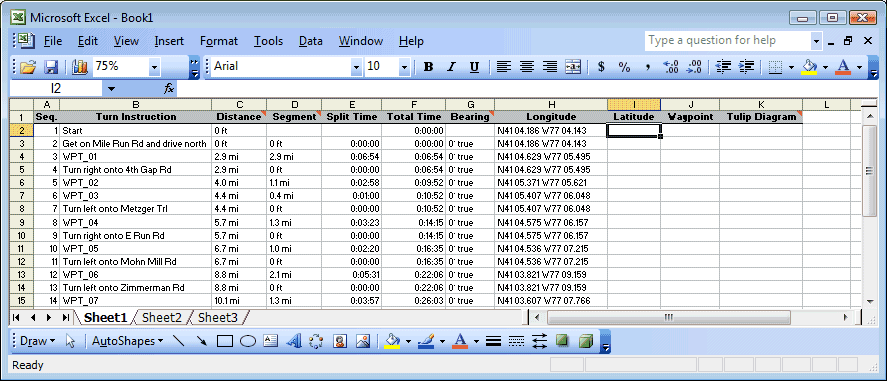
Task: Center cell text
Action: 527,67
